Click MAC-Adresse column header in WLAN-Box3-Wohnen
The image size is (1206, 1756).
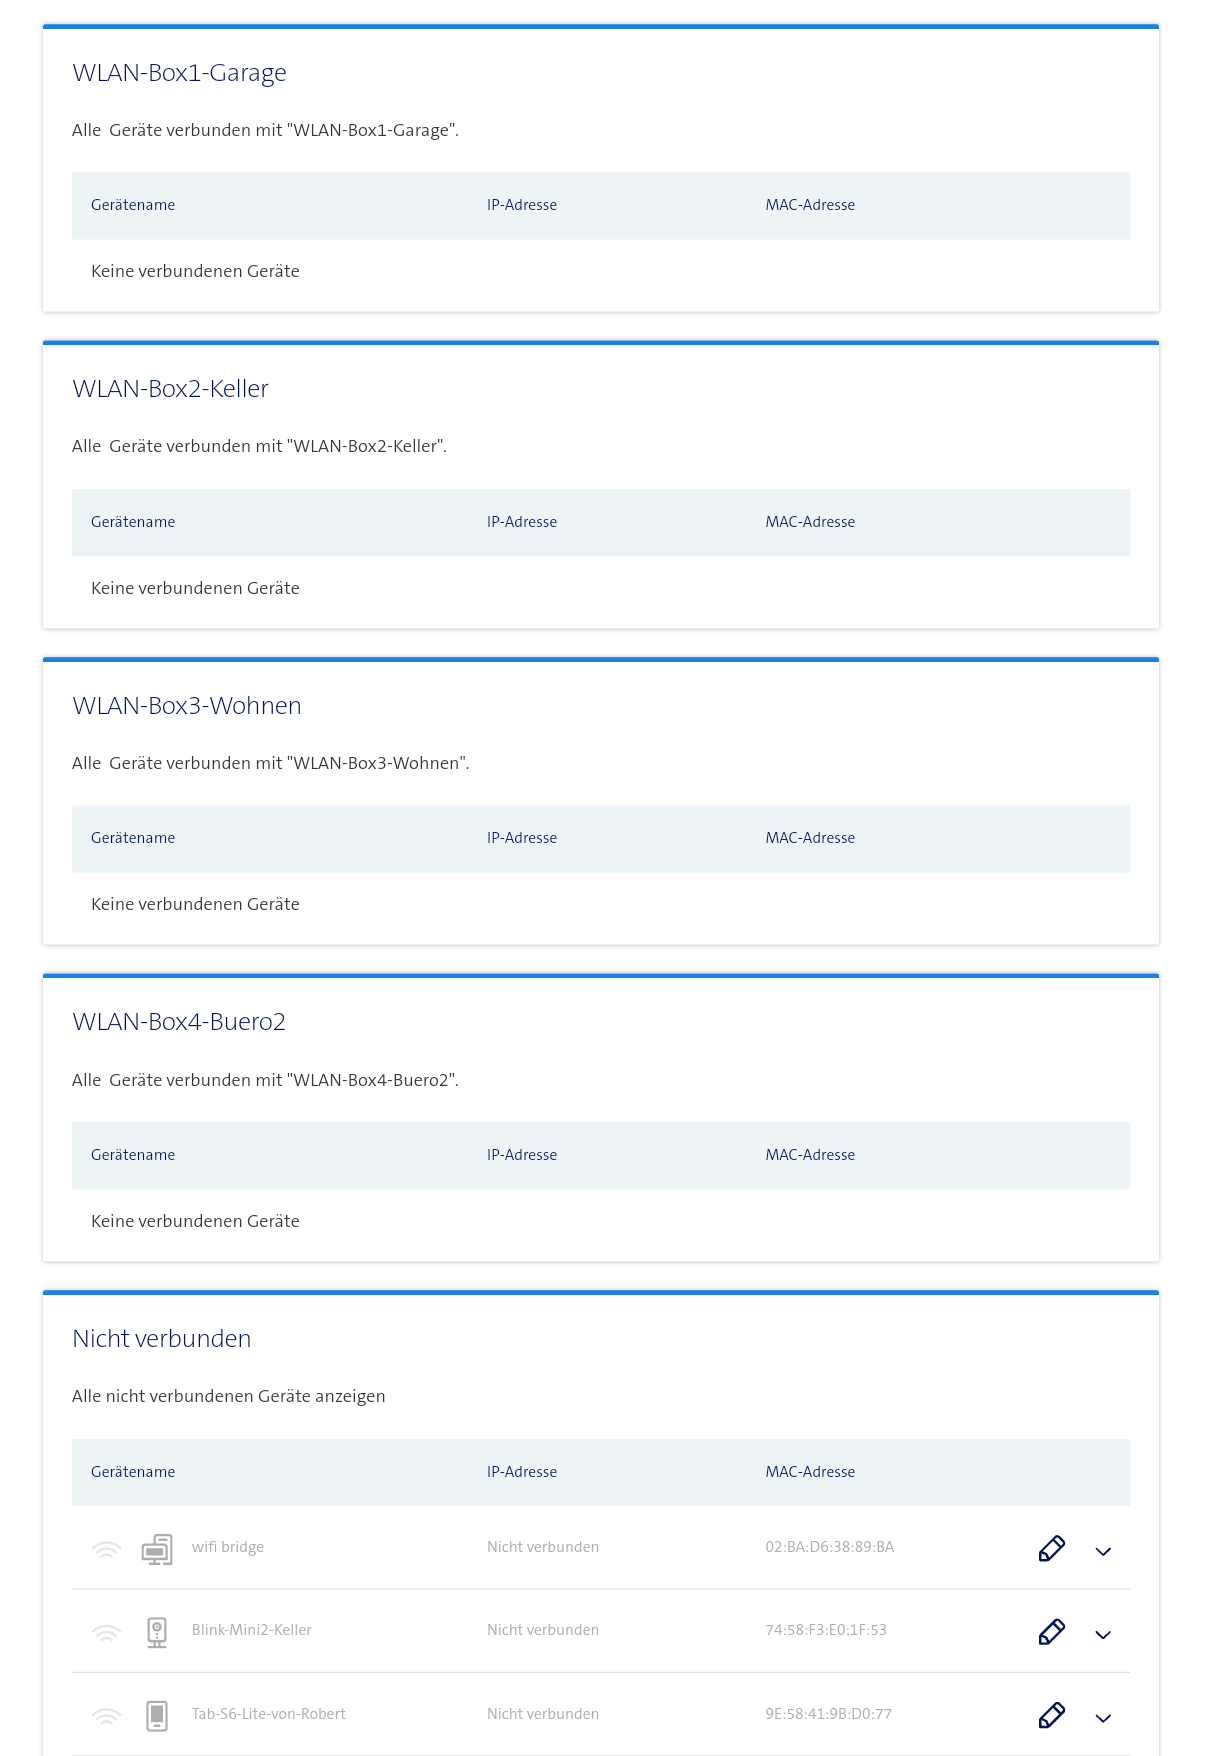810,838
